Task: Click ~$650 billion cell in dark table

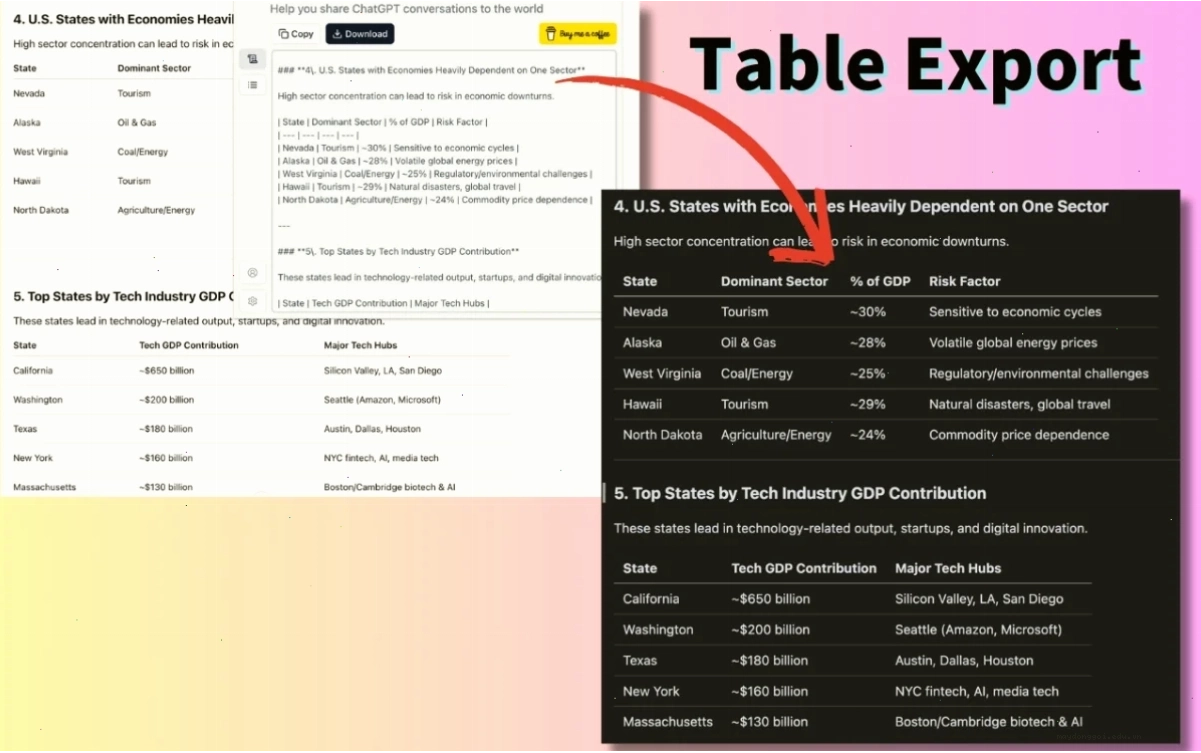Action: pyautogui.click(x=770, y=599)
